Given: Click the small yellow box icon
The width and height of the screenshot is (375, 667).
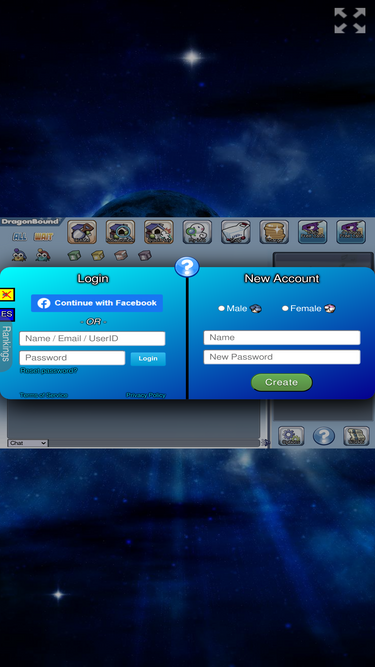Looking at the screenshot, I should point(98,255).
